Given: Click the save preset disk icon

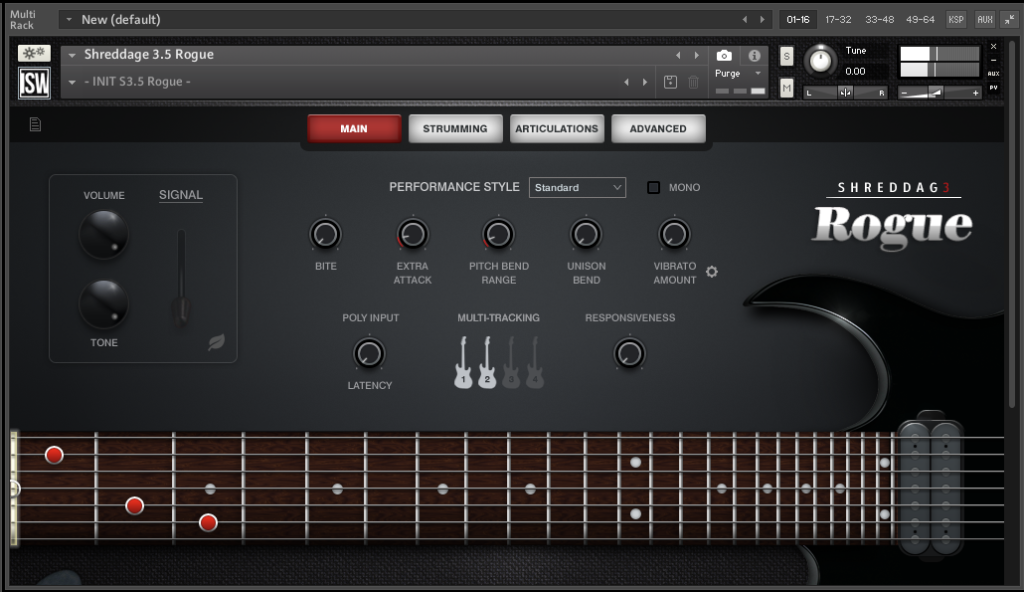Looking at the screenshot, I should pyautogui.click(x=670, y=82).
